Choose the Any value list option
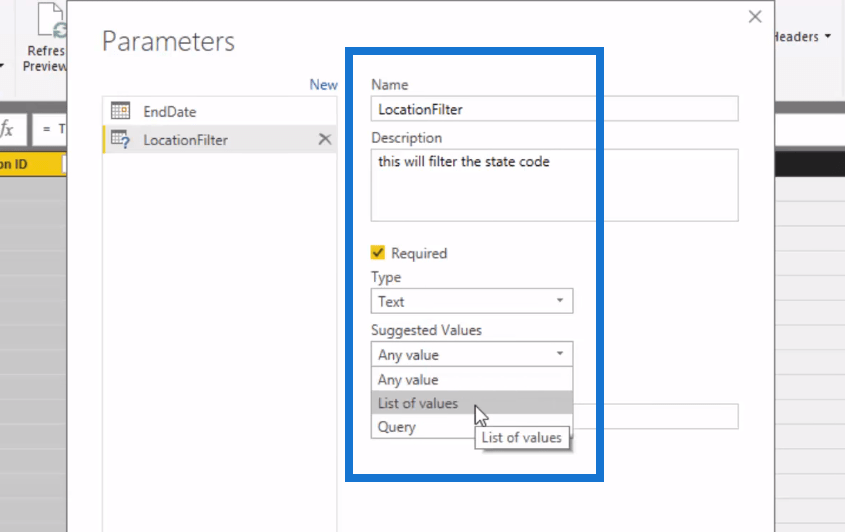This screenshot has height=532, width=845. pos(472,379)
